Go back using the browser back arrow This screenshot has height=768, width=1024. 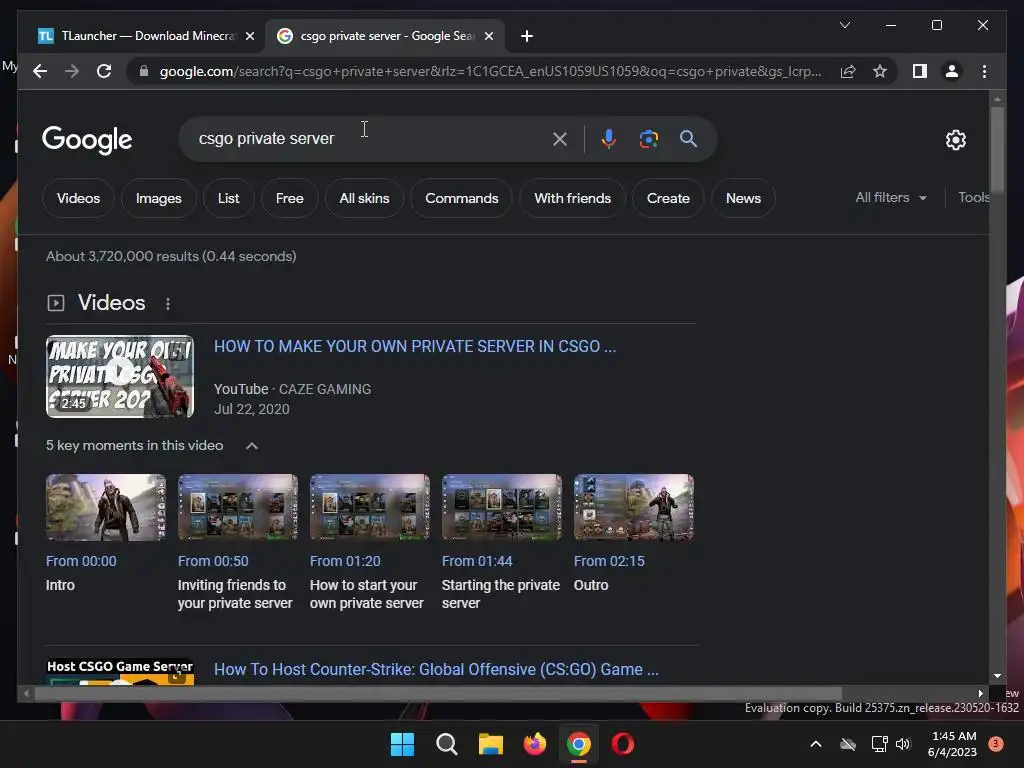pos(40,71)
